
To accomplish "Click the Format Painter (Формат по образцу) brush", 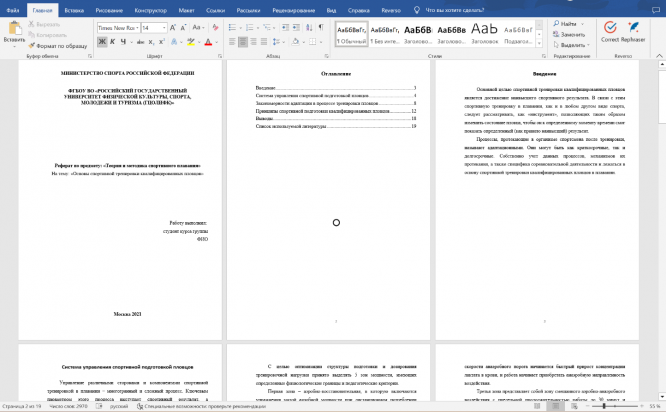I will point(31,45).
